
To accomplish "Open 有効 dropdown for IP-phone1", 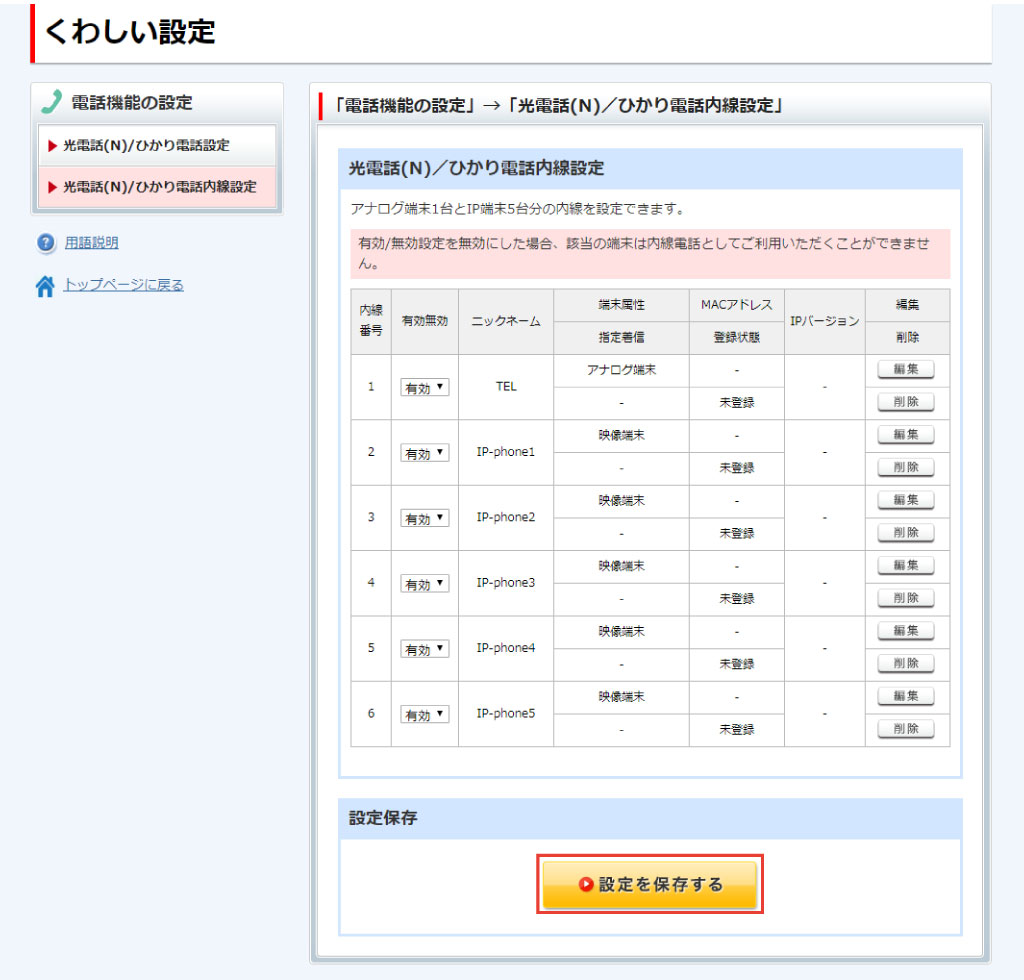I will point(424,452).
